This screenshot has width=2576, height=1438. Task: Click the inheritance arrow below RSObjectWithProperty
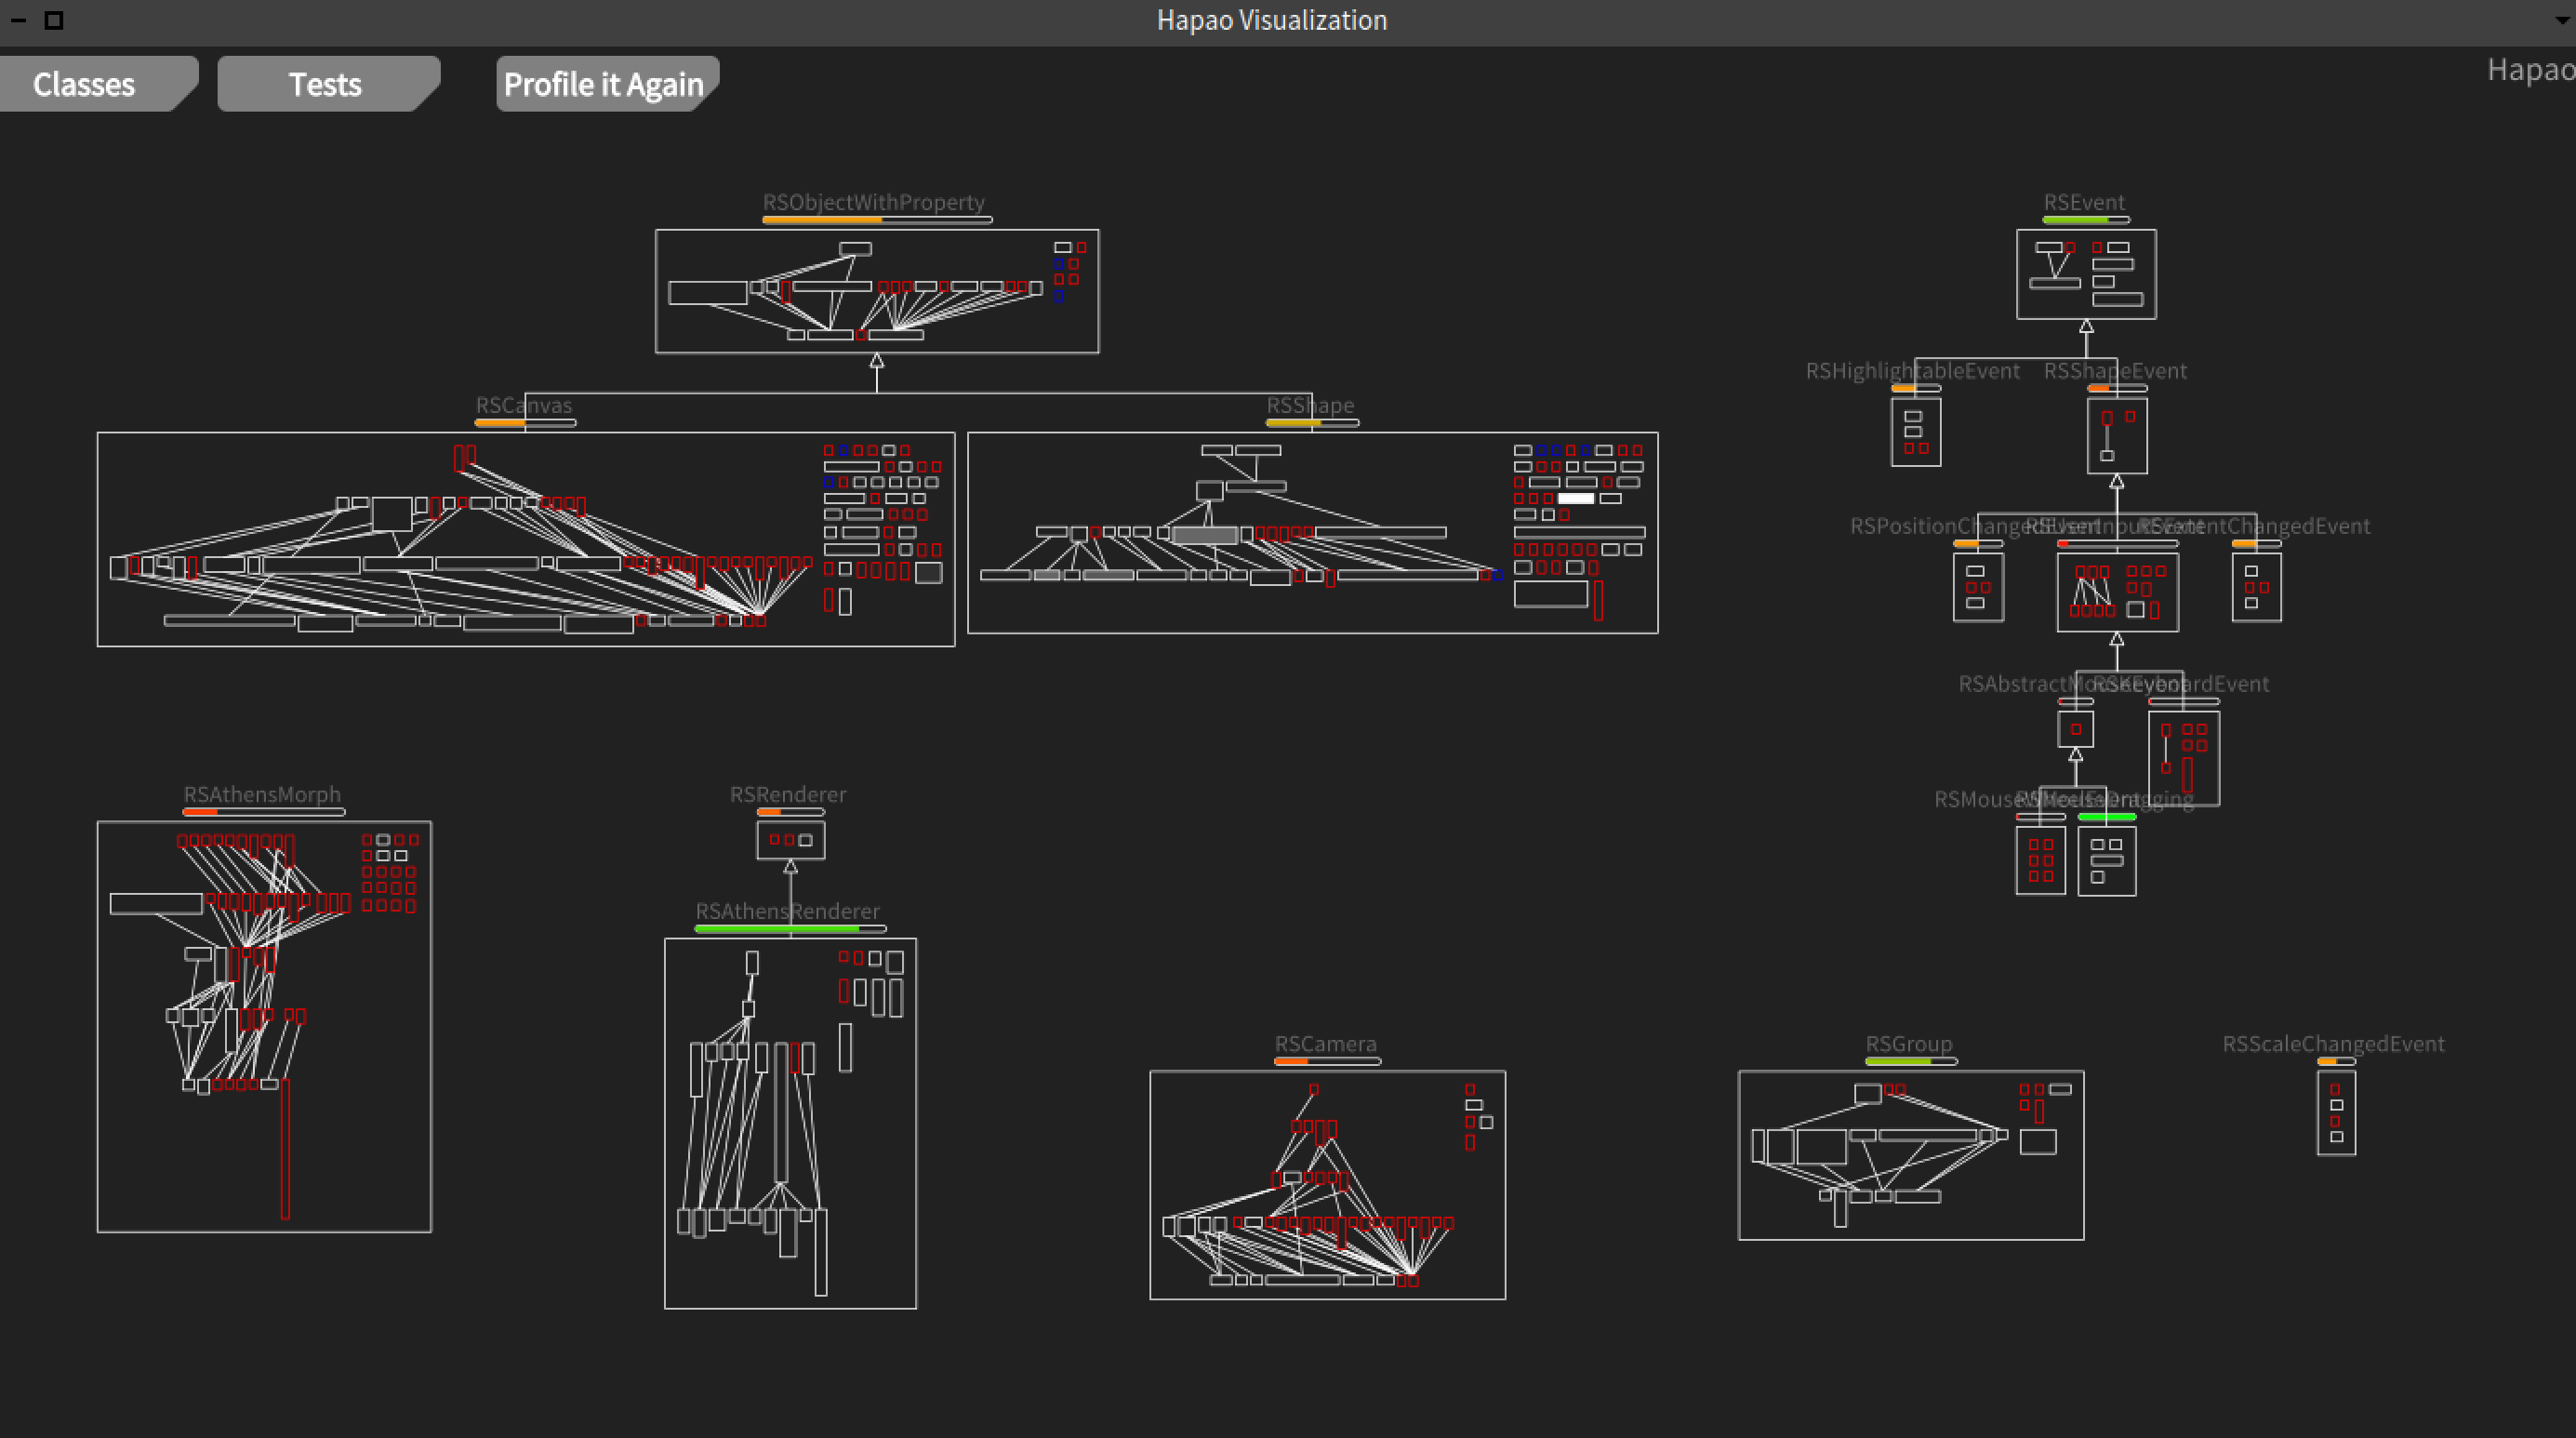(877, 361)
